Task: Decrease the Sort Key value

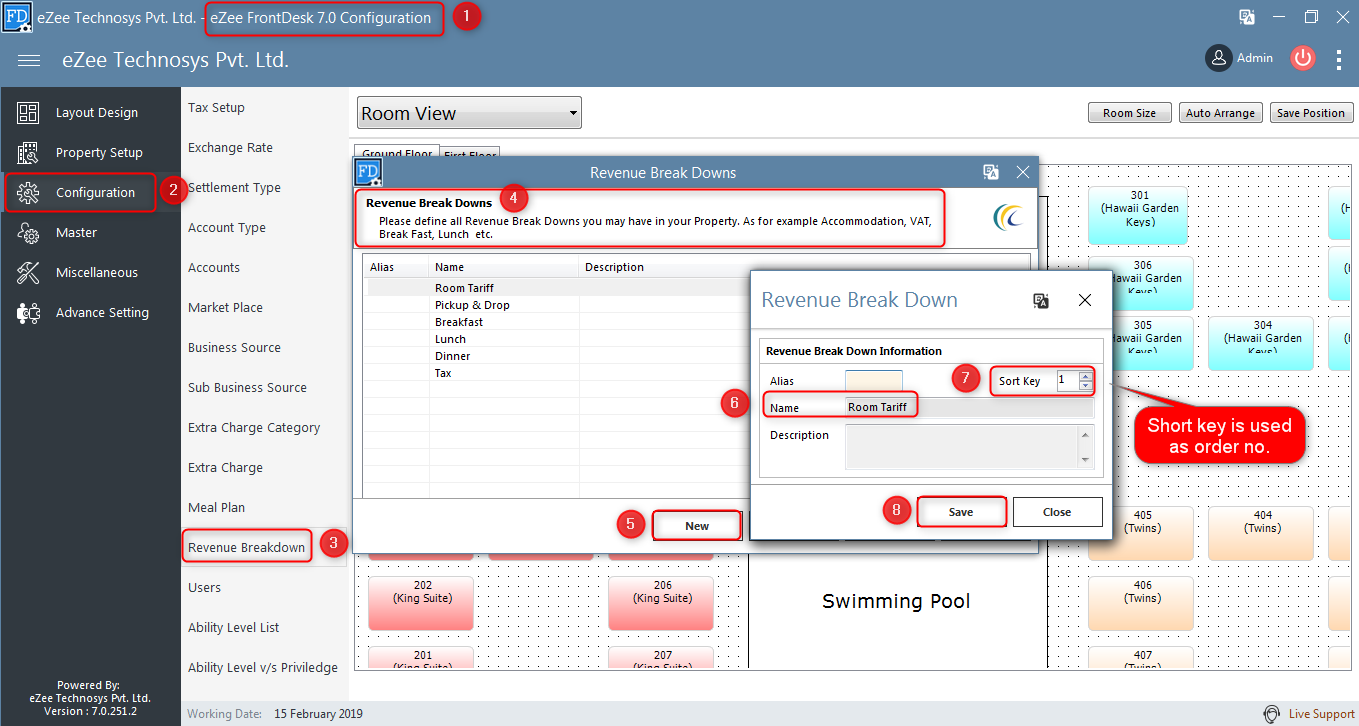Action: click(1086, 386)
